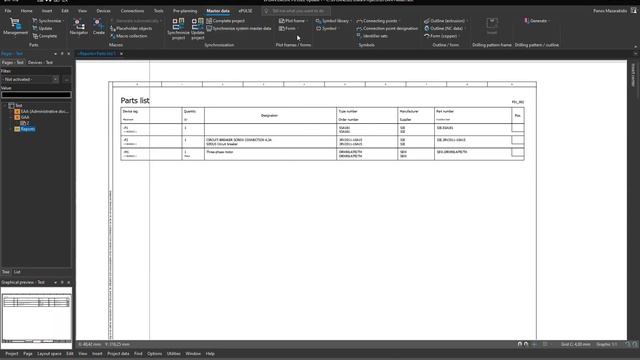Open the parts Management tool
Image resolution: width=640 pixels, height=360 pixels.
pos(15,27)
